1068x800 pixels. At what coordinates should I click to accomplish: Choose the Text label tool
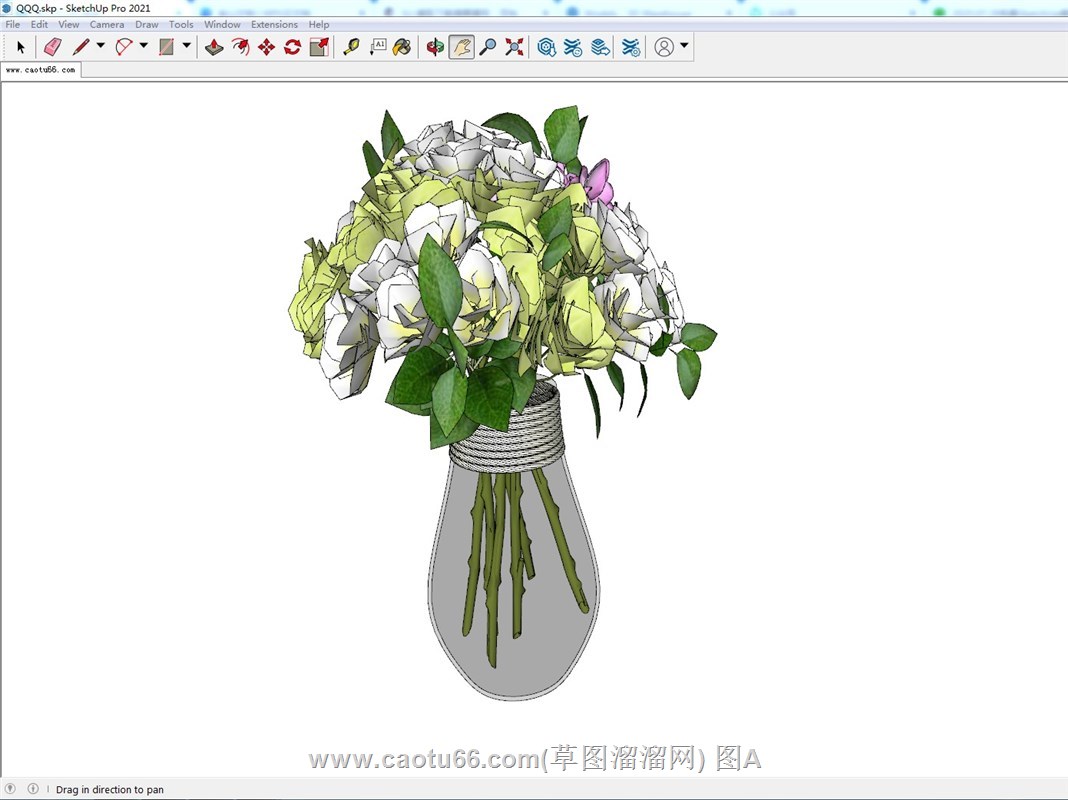tap(378, 47)
